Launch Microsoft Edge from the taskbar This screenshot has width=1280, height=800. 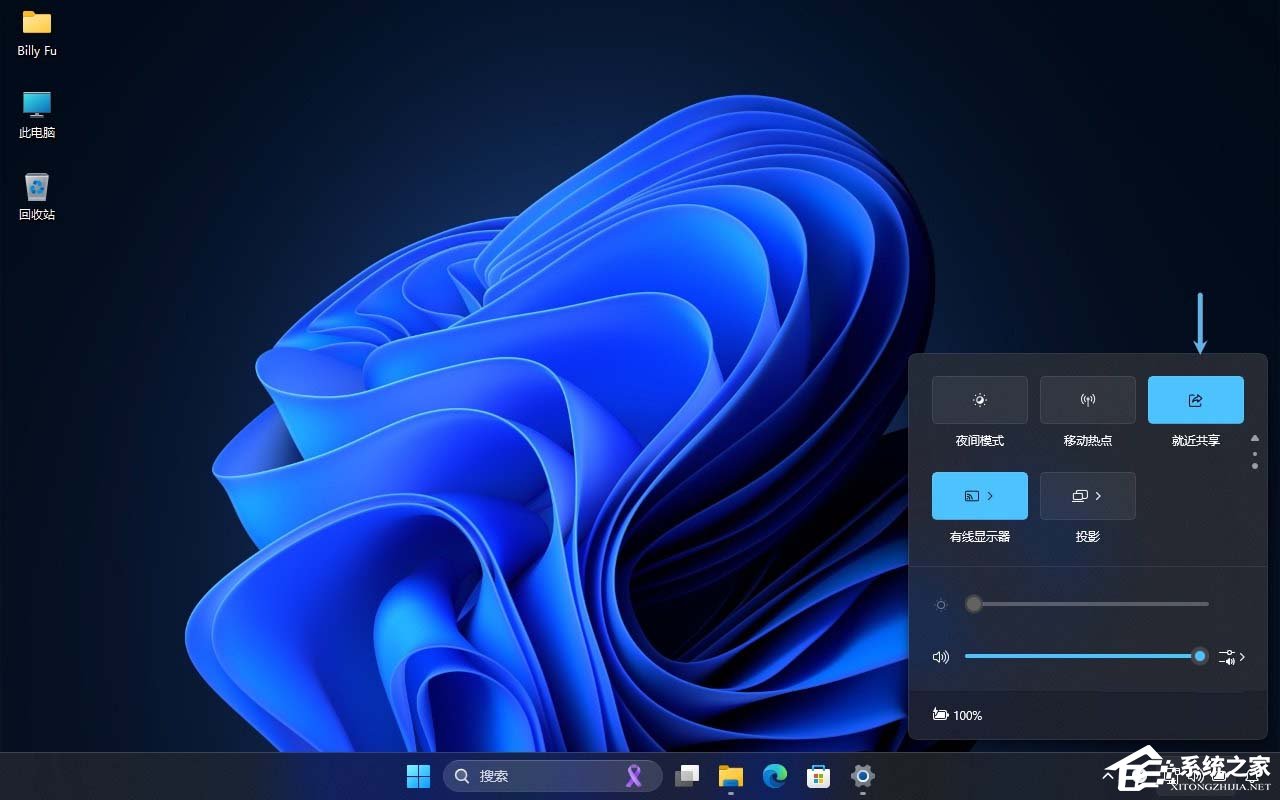point(775,776)
